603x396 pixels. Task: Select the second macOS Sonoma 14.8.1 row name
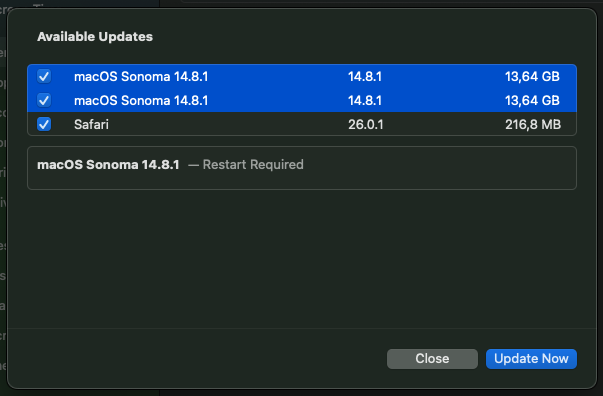pyautogui.click(x=141, y=100)
